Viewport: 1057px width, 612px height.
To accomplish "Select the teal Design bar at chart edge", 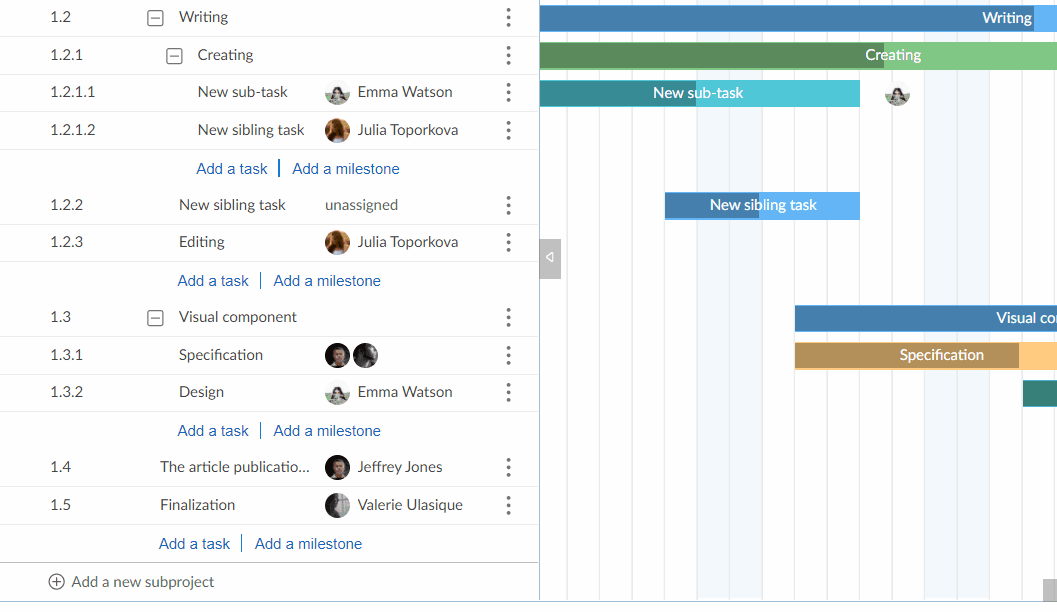I will [x=1040, y=393].
